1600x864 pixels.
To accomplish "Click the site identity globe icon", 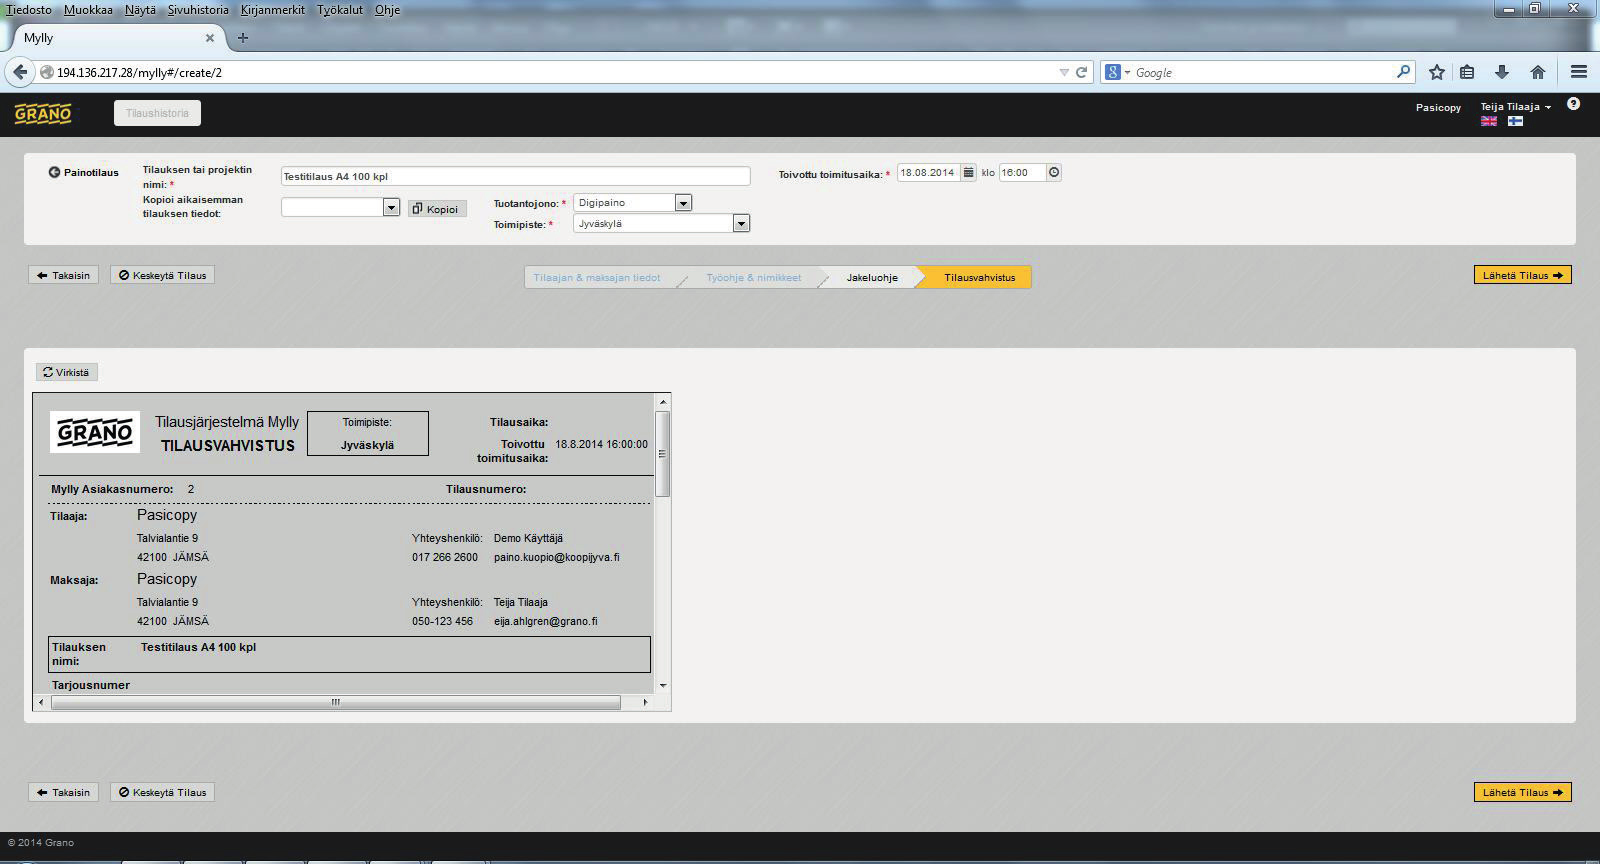I will [46, 72].
